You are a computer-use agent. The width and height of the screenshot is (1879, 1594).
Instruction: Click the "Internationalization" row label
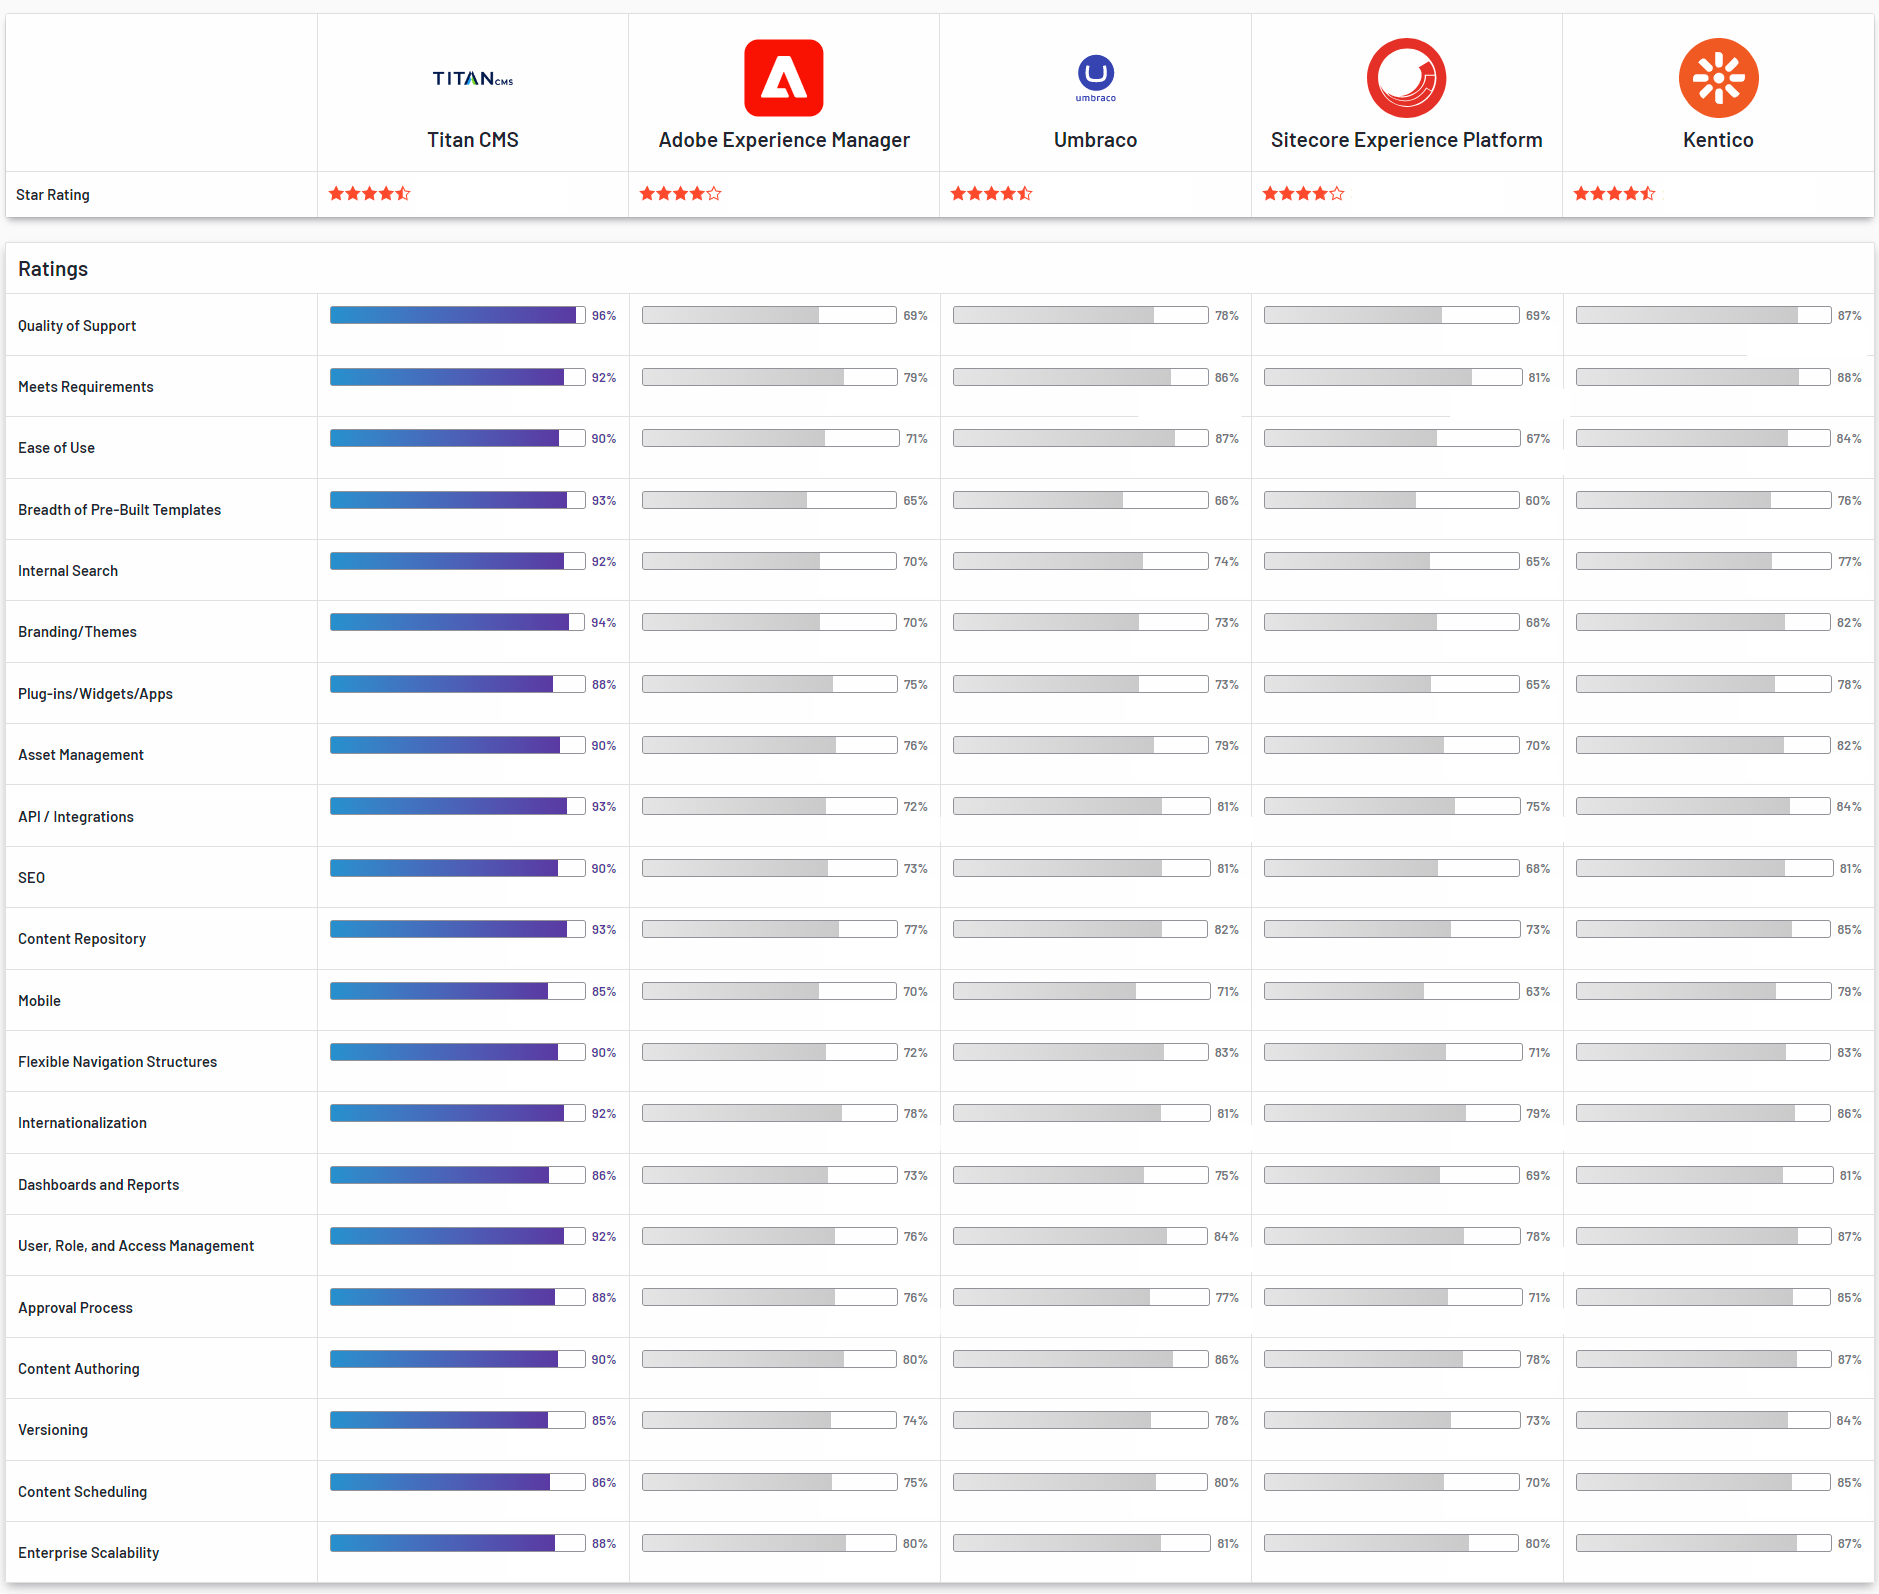[x=82, y=1122]
